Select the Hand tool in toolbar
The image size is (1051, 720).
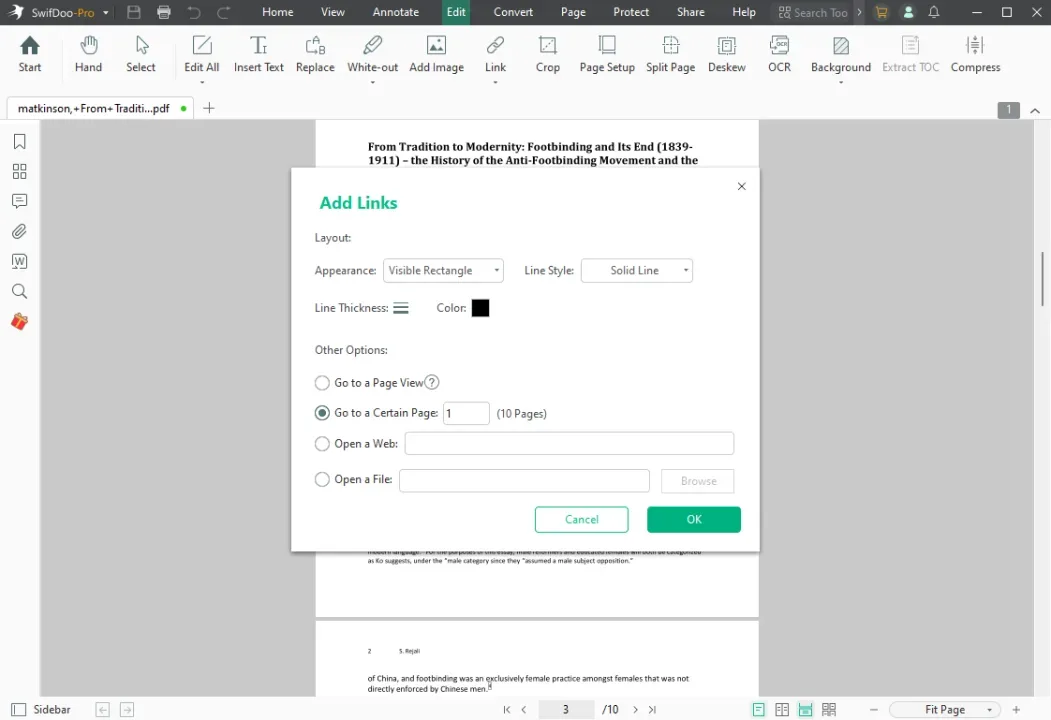[x=88, y=54]
